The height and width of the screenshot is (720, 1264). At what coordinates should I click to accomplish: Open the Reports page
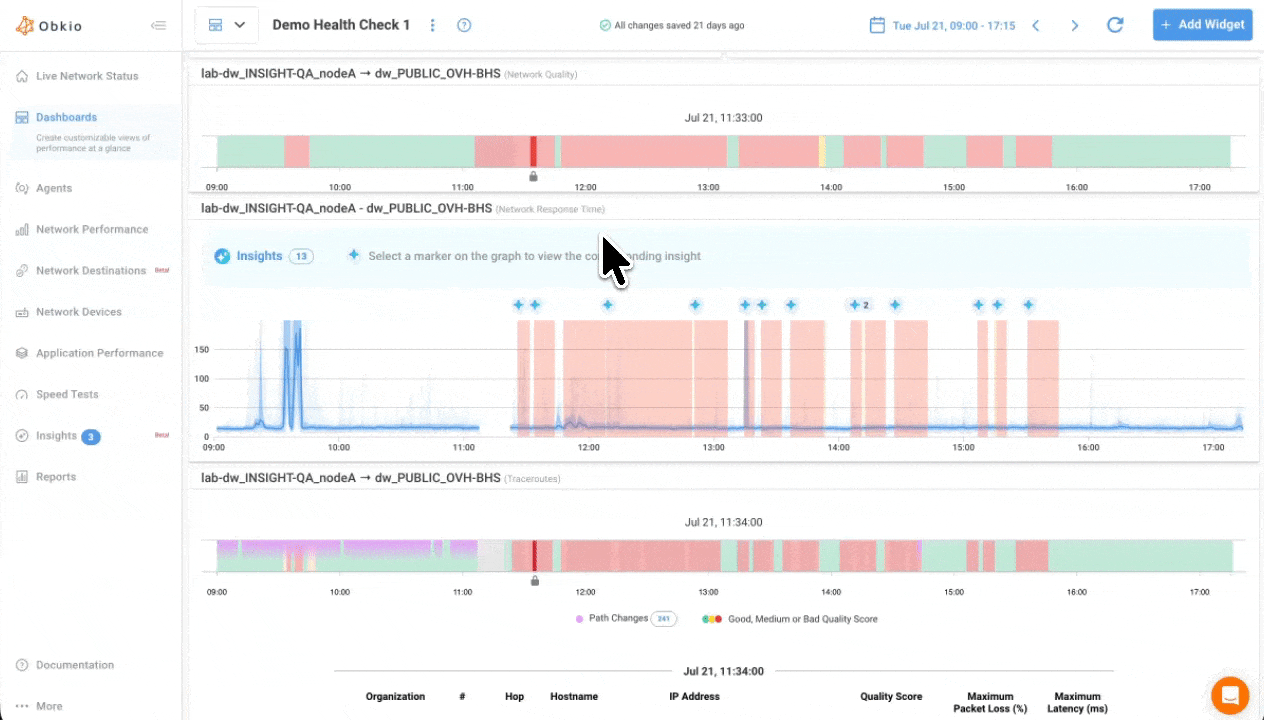pyautogui.click(x=56, y=477)
